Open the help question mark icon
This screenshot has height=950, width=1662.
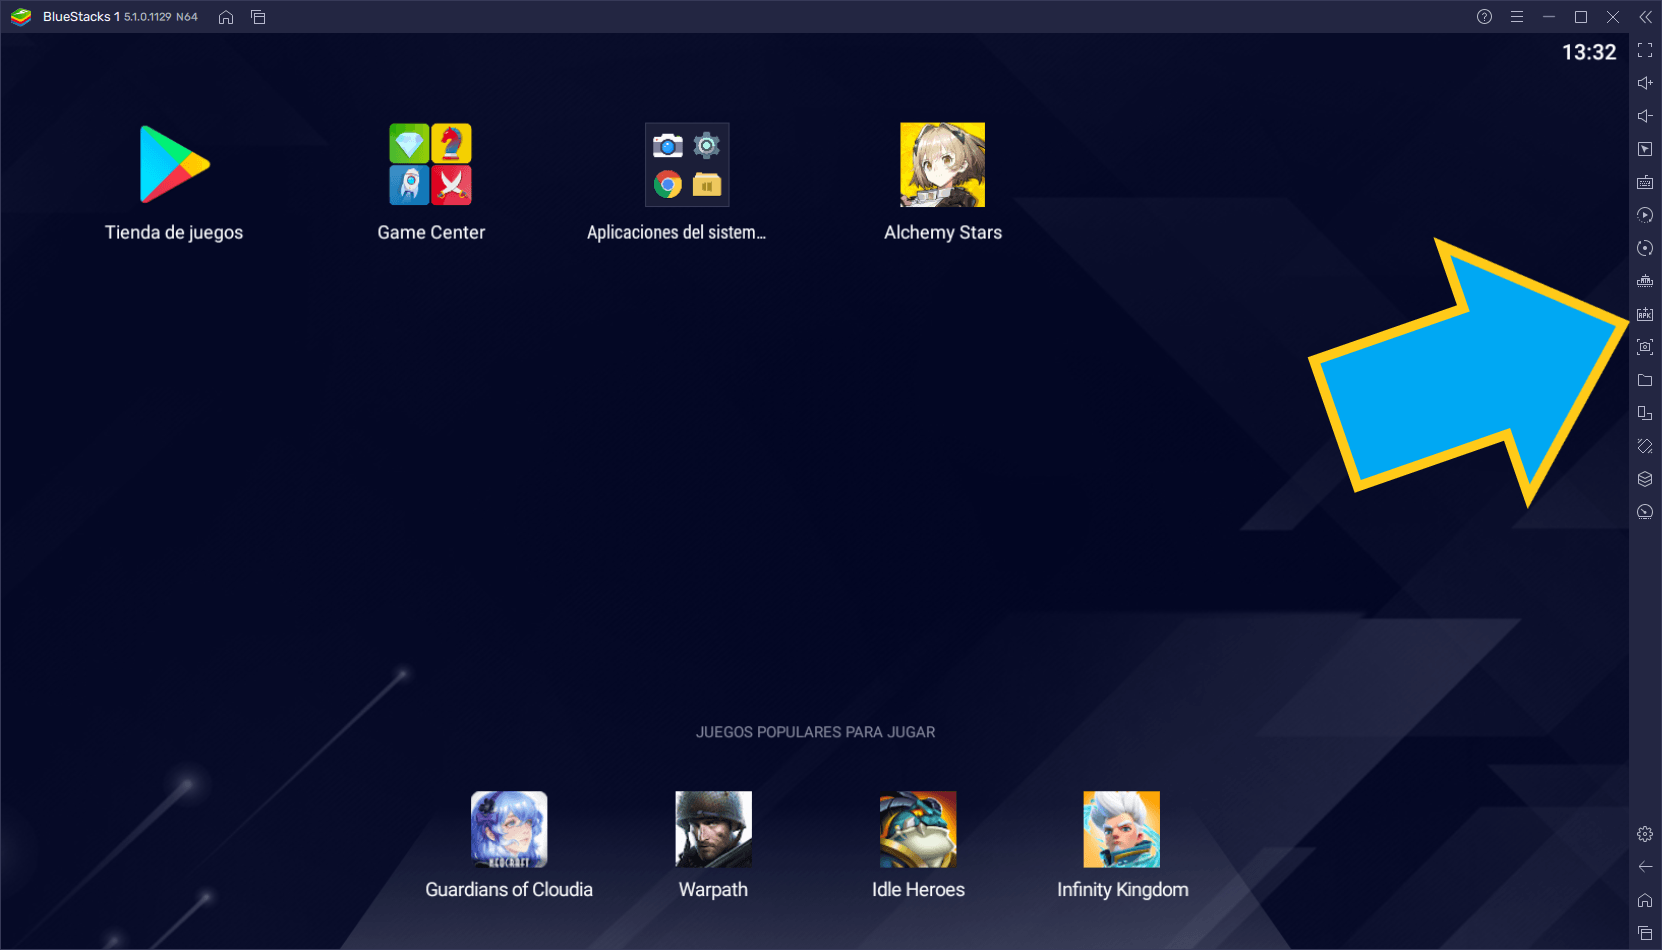click(x=1484, y=17)
